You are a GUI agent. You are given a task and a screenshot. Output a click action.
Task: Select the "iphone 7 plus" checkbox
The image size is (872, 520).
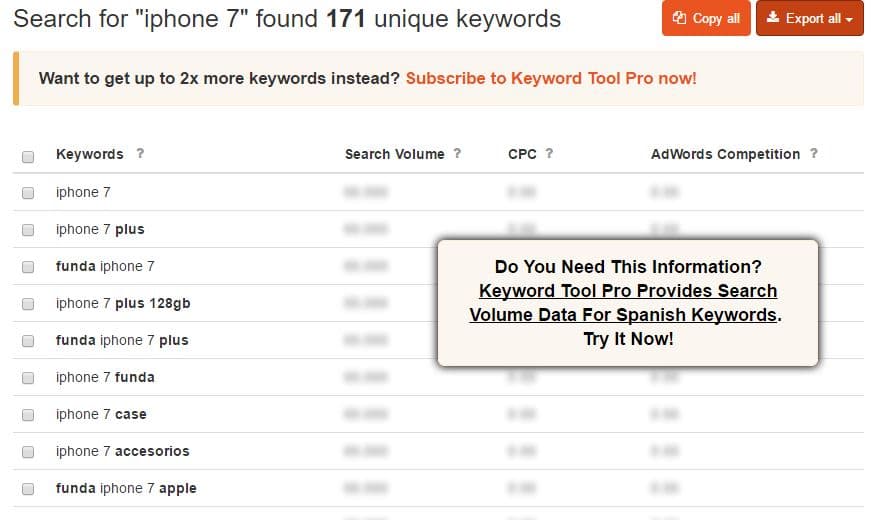point(28,230)
